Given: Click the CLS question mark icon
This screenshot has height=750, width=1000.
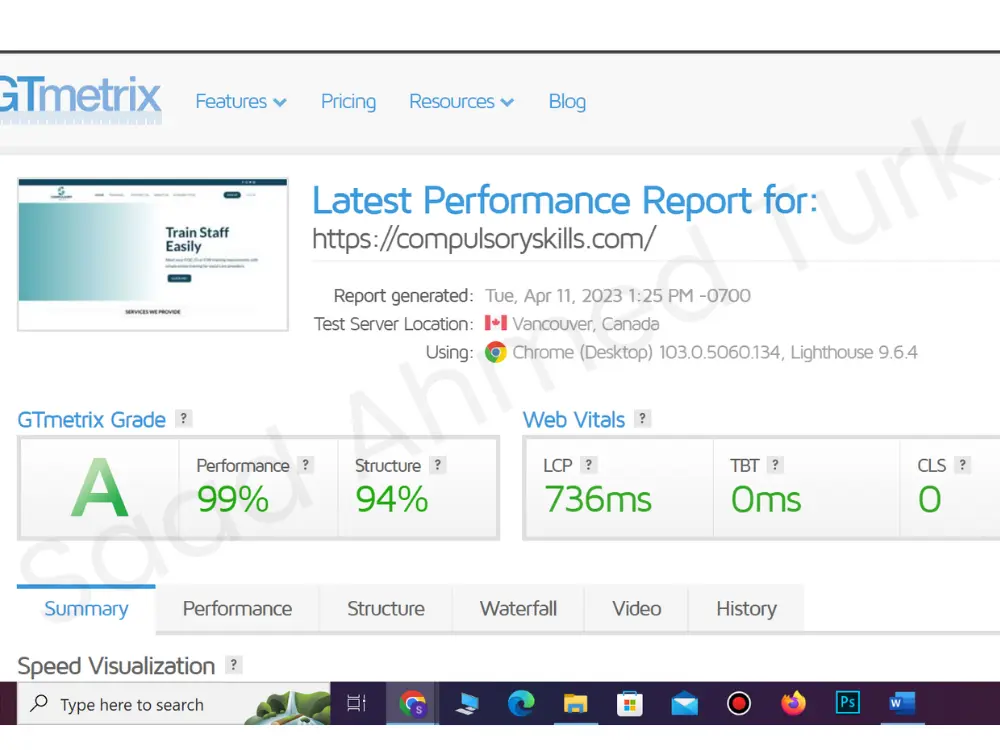Looking at the screenshot, I should click(x=962, y=465).
